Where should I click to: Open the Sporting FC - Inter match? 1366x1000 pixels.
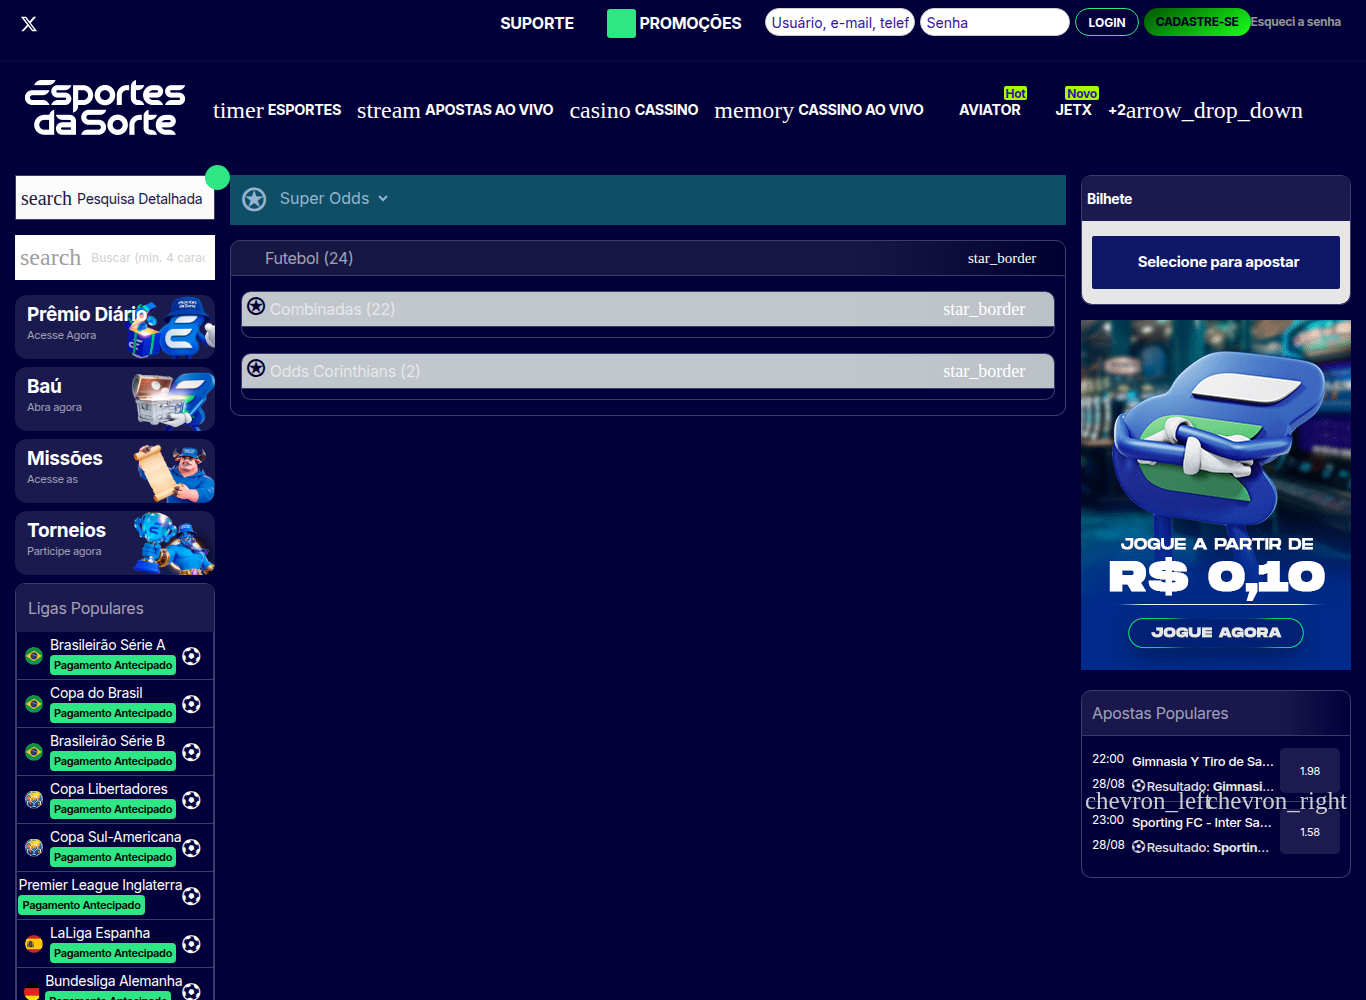1202,823
